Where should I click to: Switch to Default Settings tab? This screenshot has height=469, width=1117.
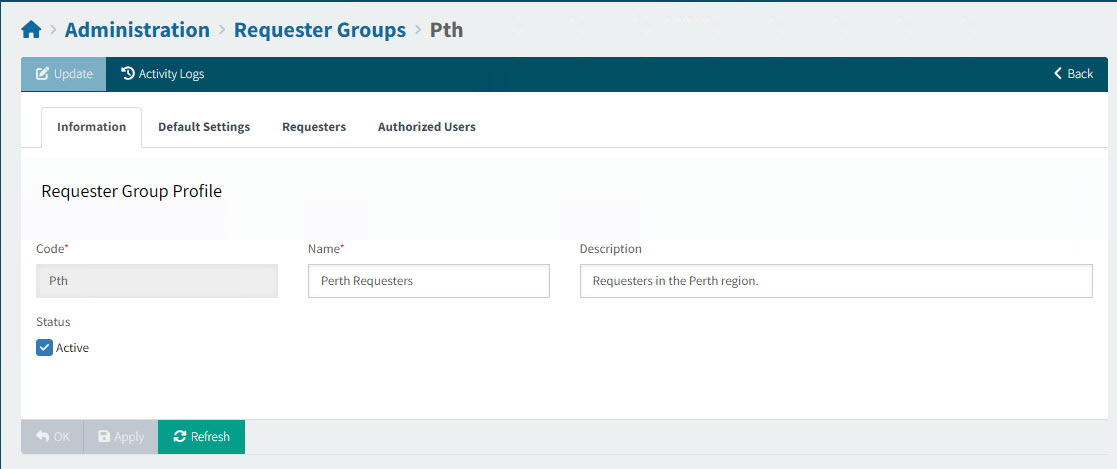(x=204, y=128)
